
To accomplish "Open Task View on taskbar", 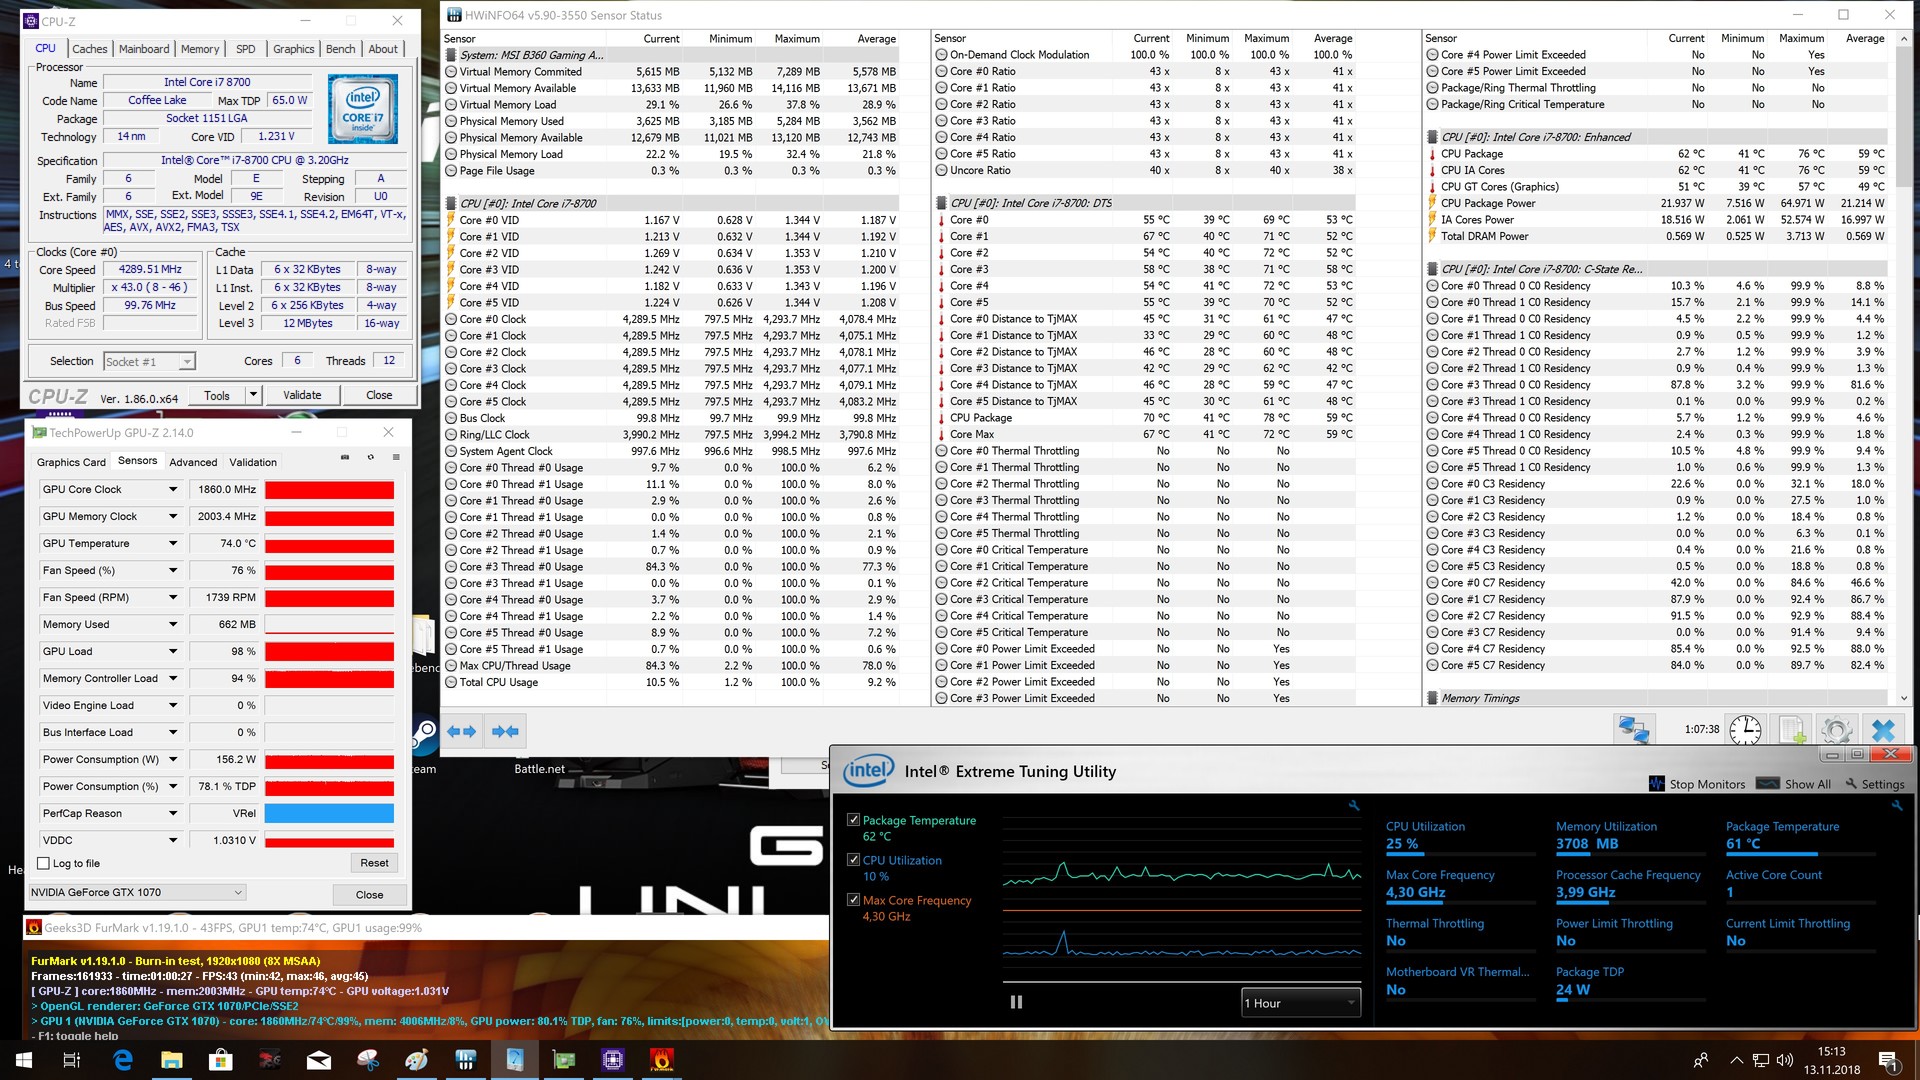I will point(72,1060).
